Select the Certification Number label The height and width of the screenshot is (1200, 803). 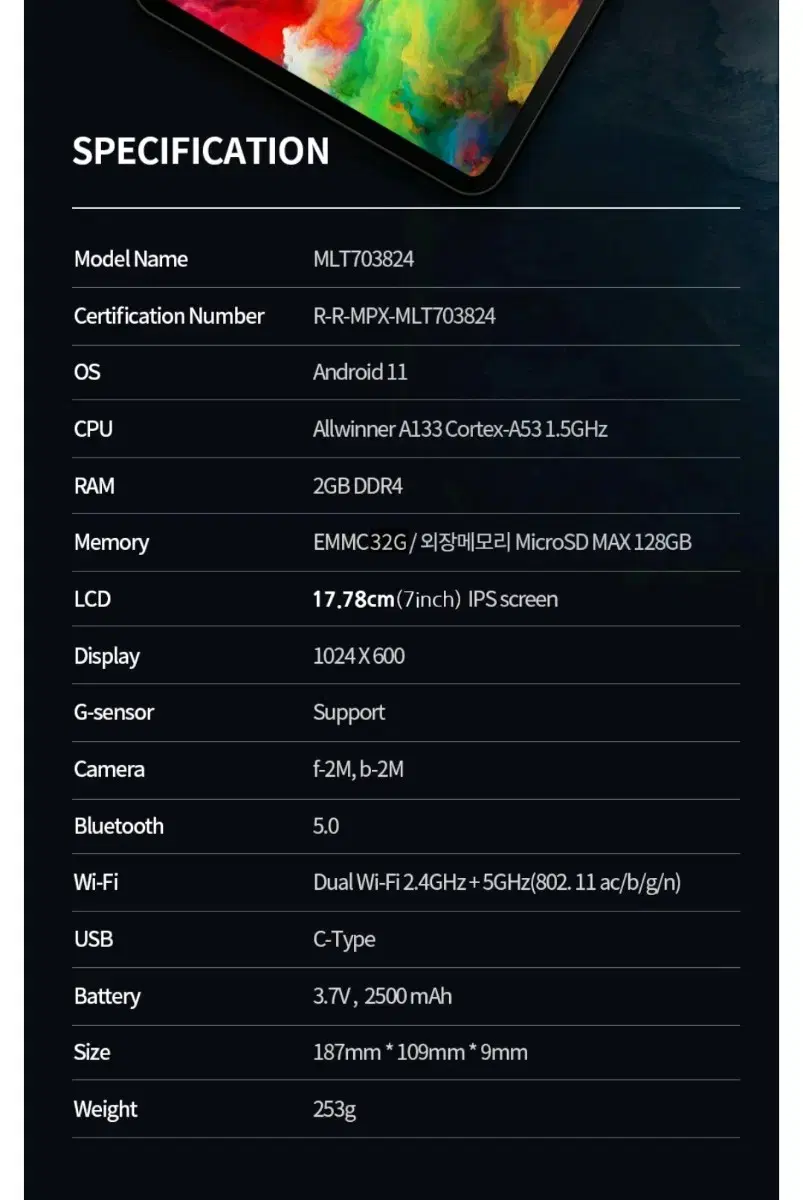(x=169, y=316)
